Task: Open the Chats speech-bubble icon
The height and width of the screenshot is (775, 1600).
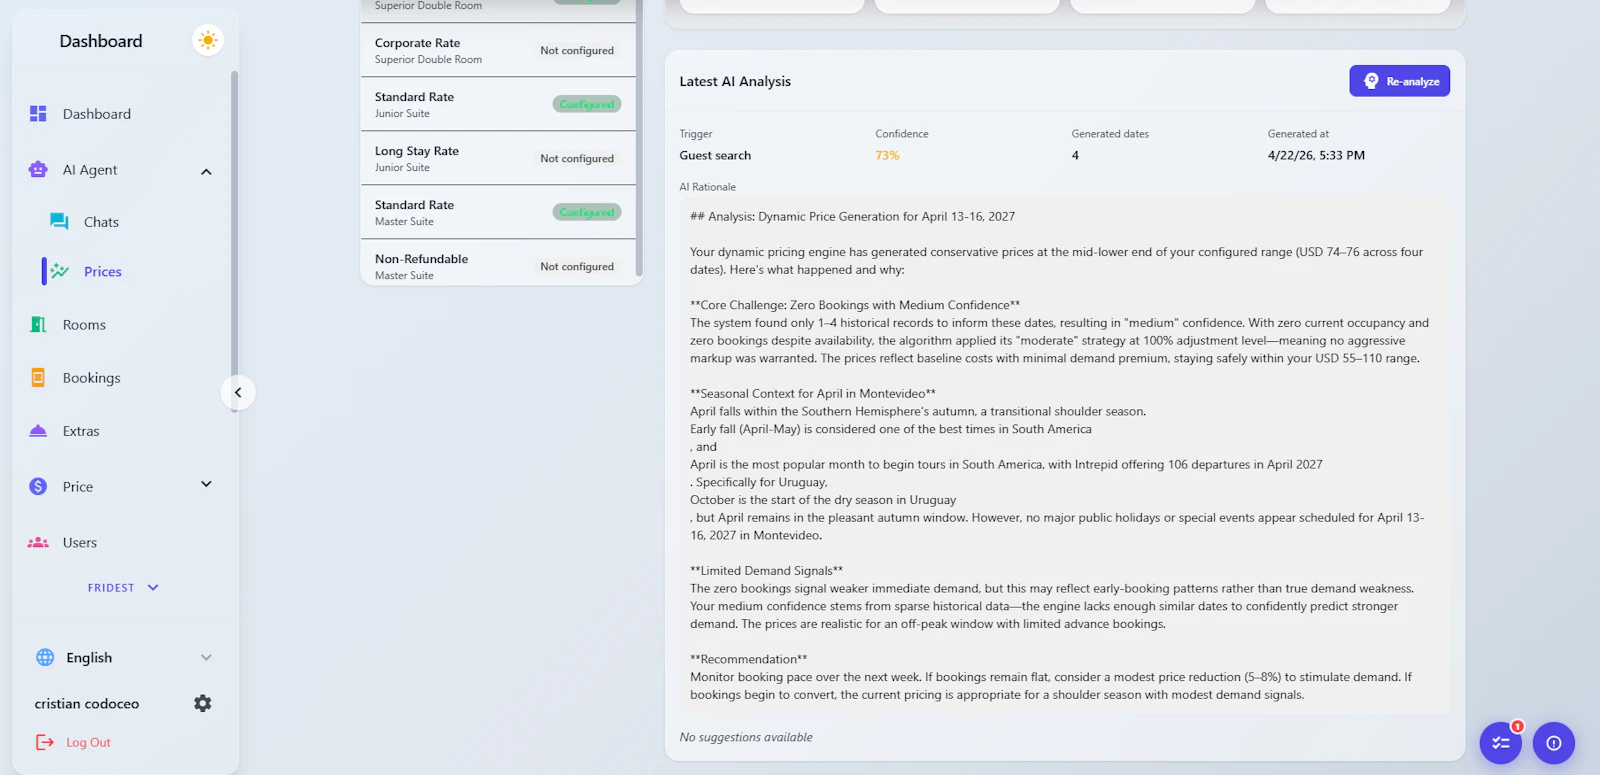Action: click(60, 222)
